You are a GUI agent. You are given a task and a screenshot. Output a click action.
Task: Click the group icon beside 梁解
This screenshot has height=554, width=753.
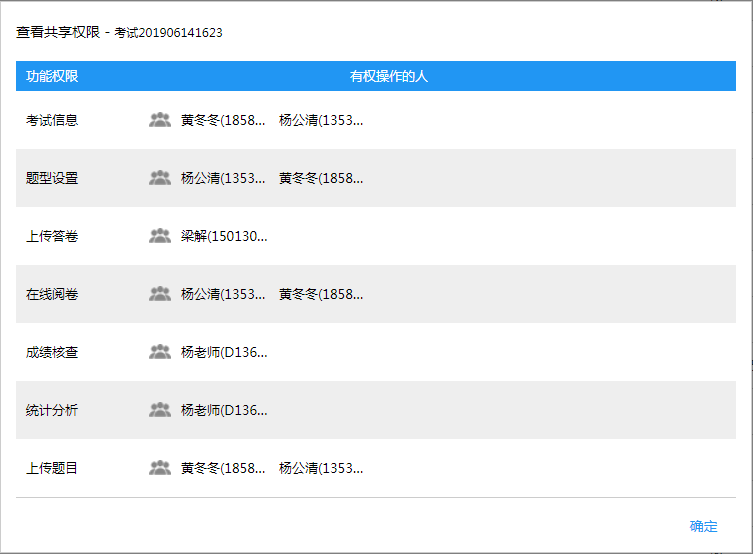tap(160, 236)
